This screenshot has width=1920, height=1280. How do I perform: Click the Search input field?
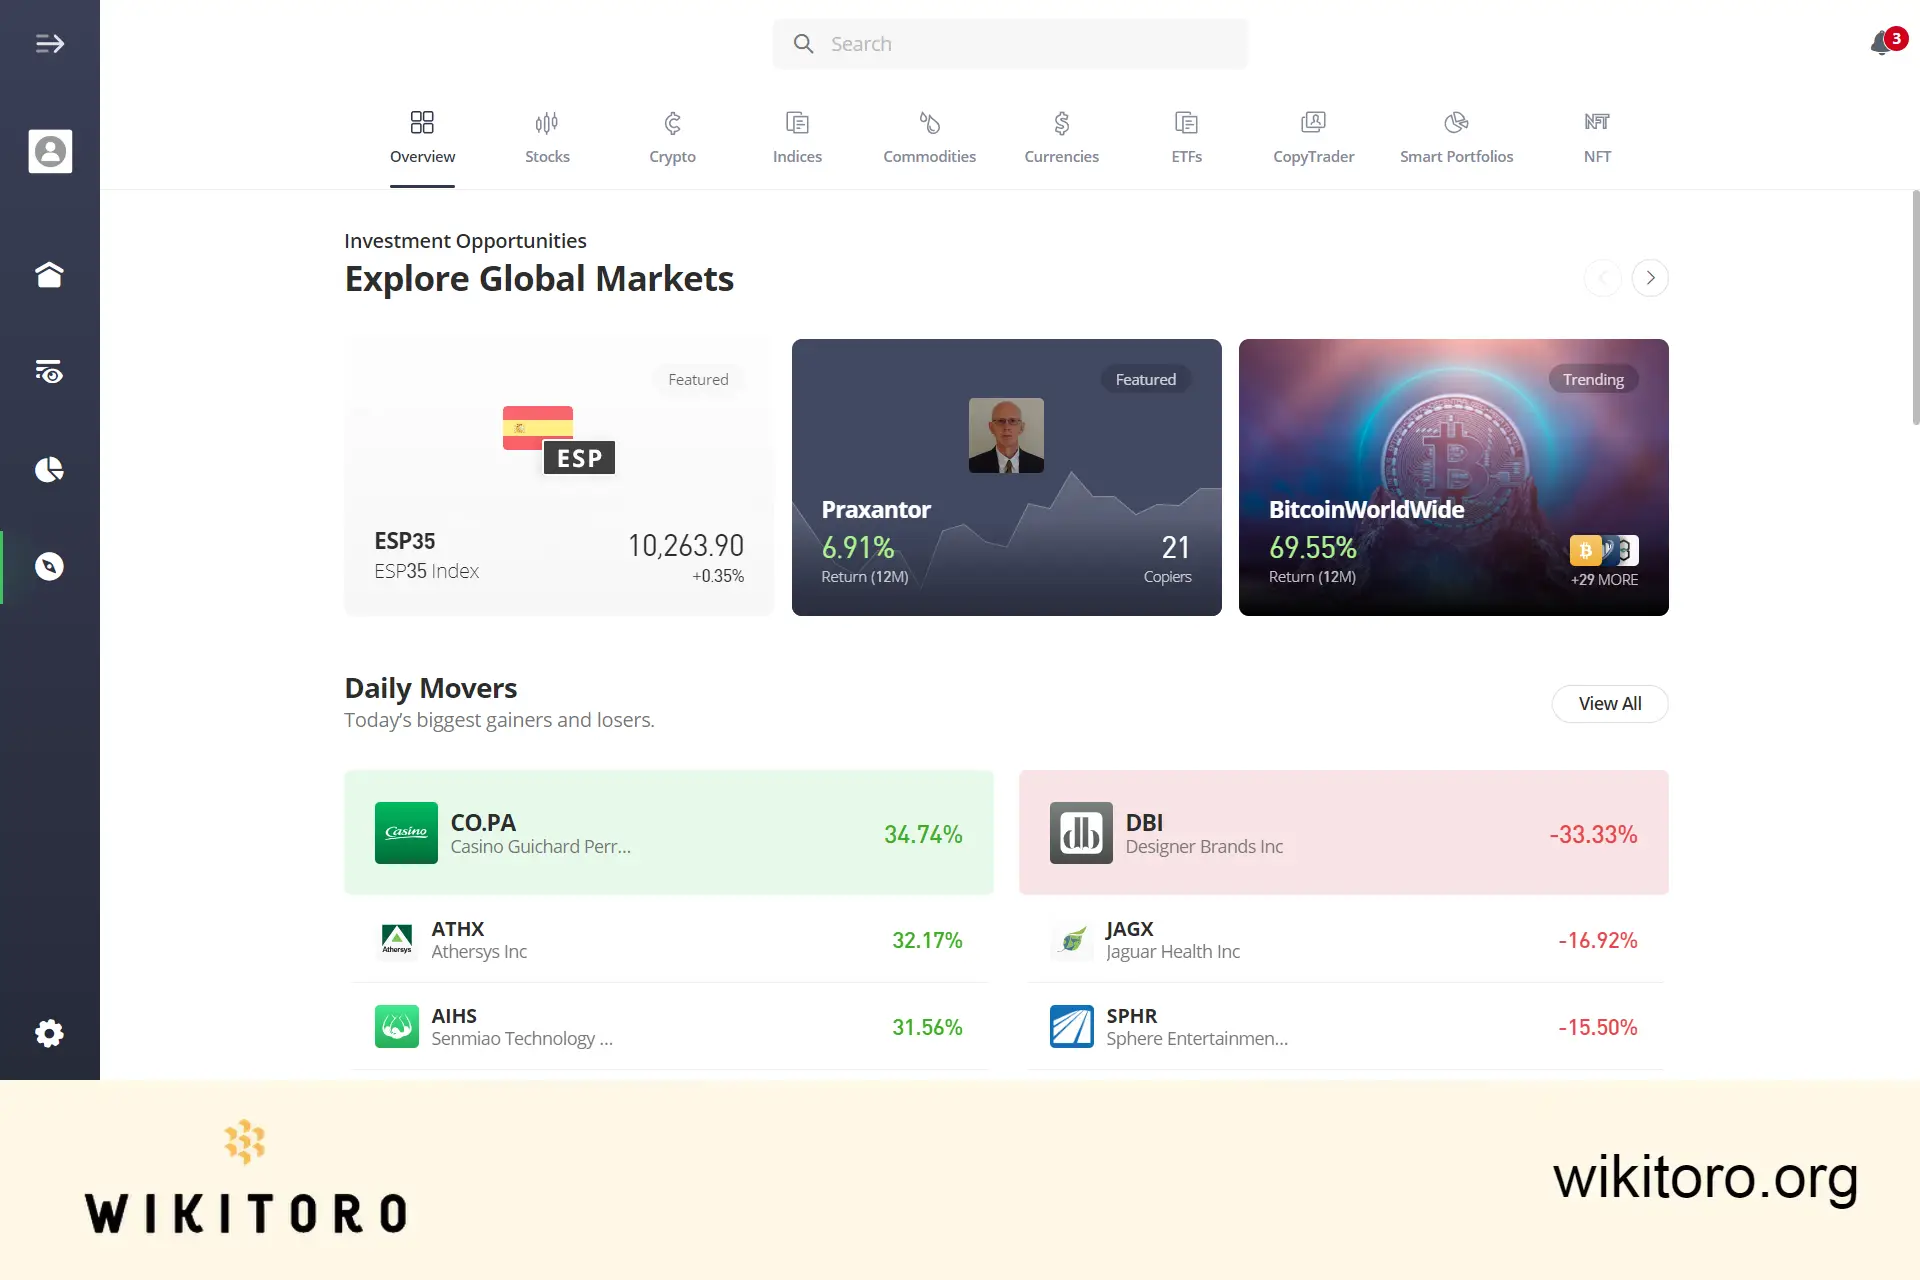1010,43
